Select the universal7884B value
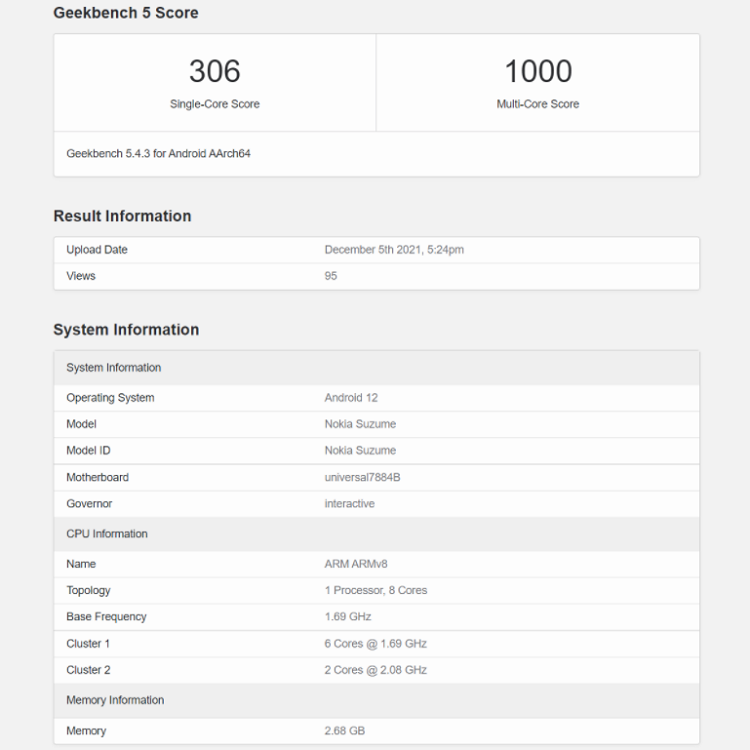 pos(362,477)
